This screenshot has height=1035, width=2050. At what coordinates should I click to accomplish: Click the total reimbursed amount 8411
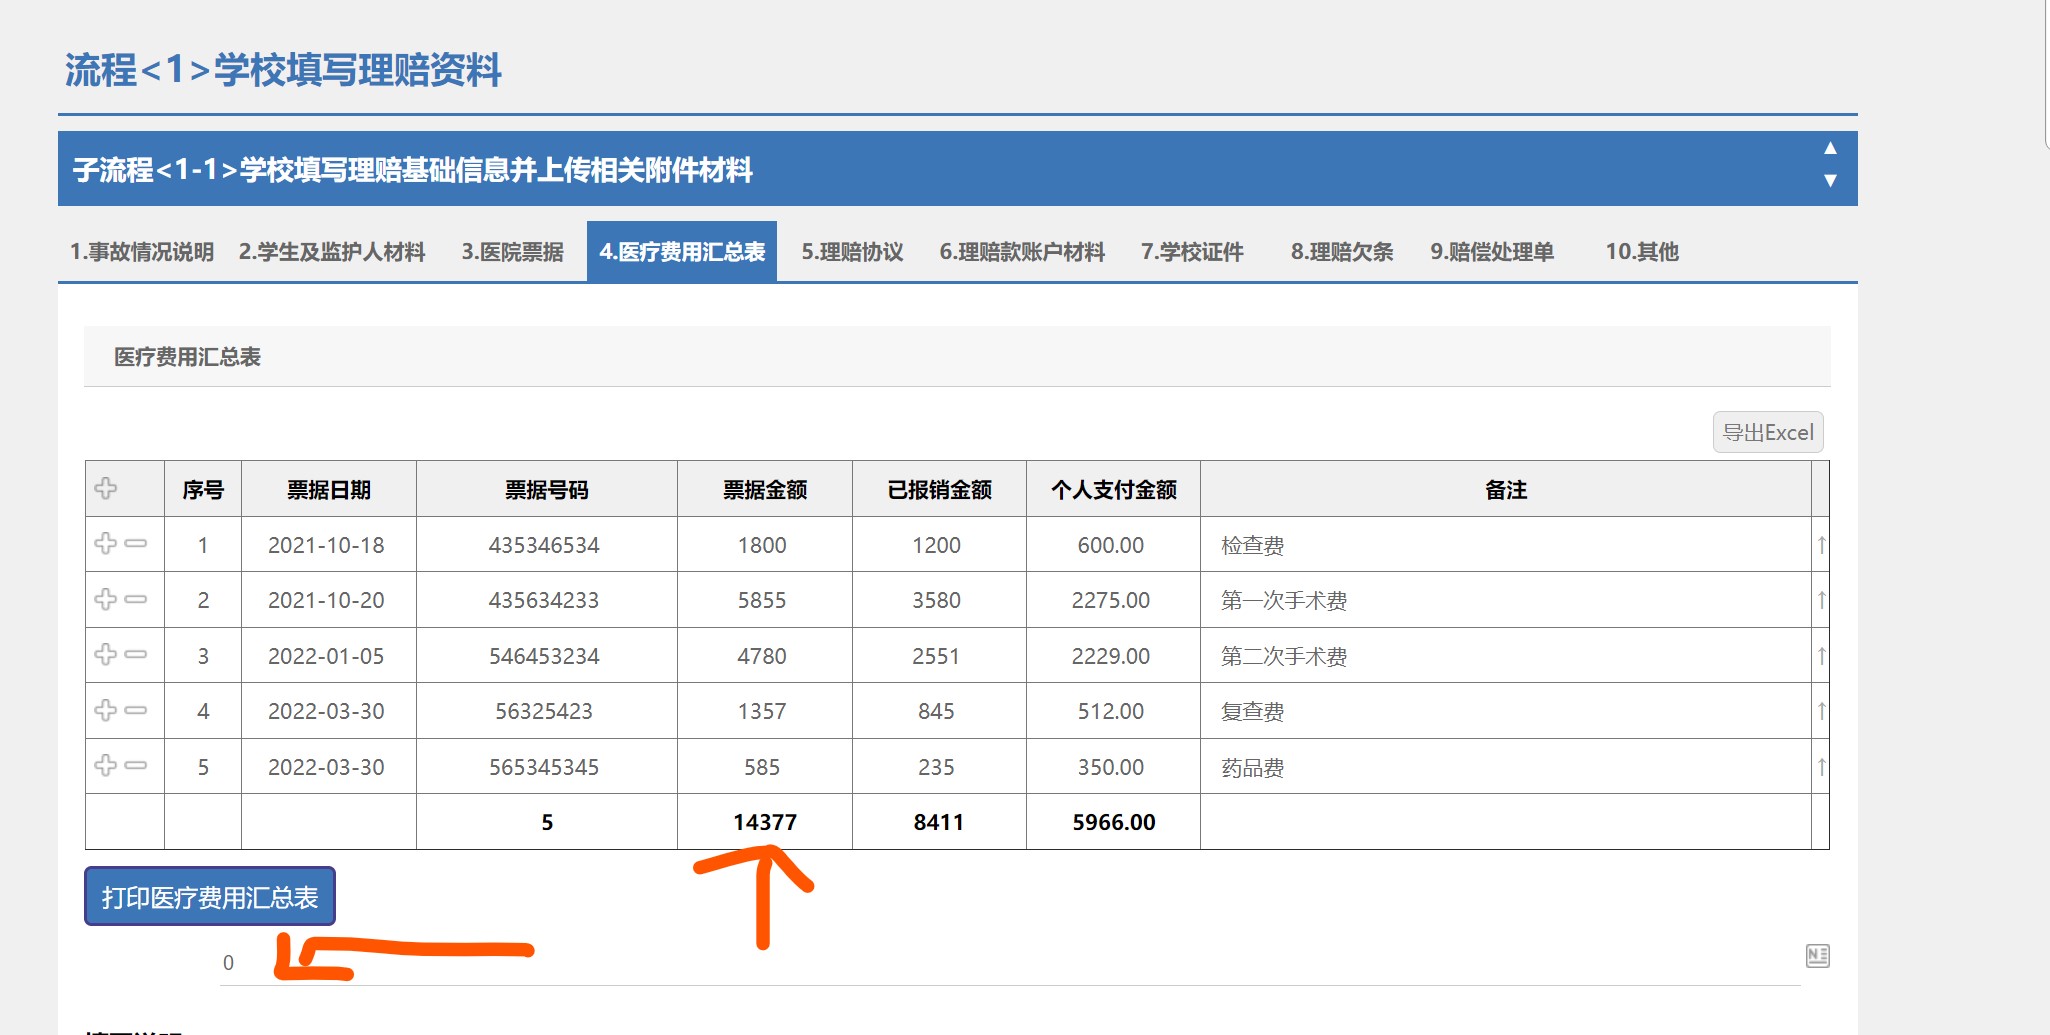[939, 822]
